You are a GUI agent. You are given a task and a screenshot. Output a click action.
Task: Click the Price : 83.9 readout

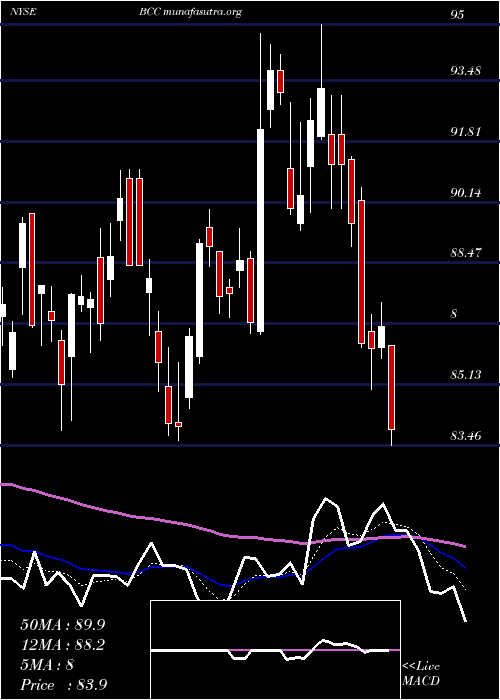tap(63, 685)
